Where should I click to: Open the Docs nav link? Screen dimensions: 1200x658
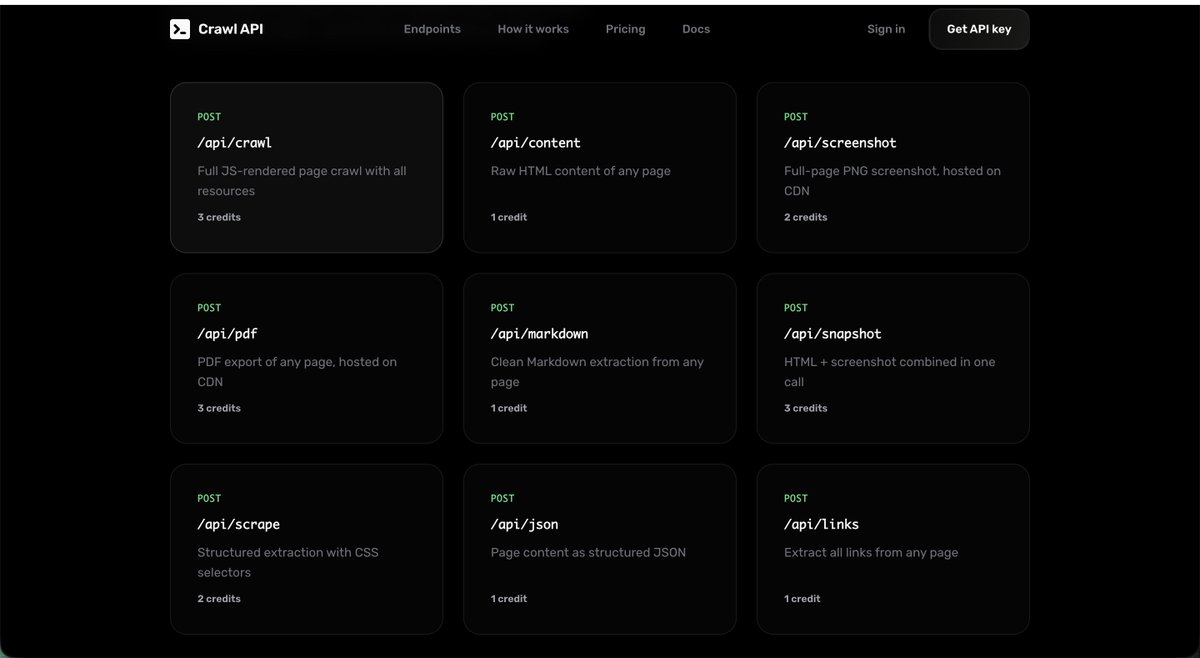(x=696, y=29)
